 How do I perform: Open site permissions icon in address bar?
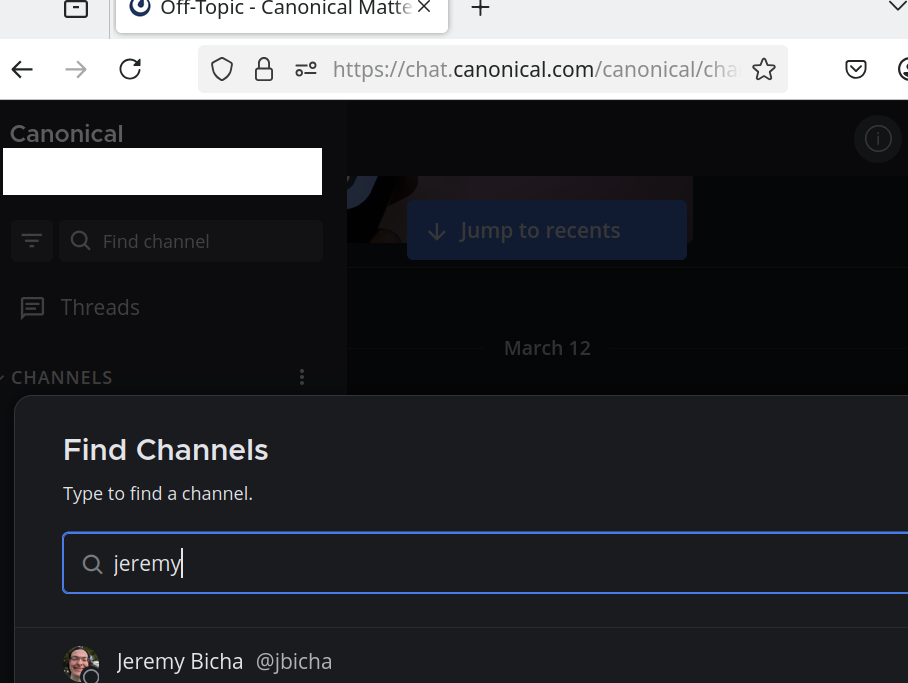tap(306, 70)
